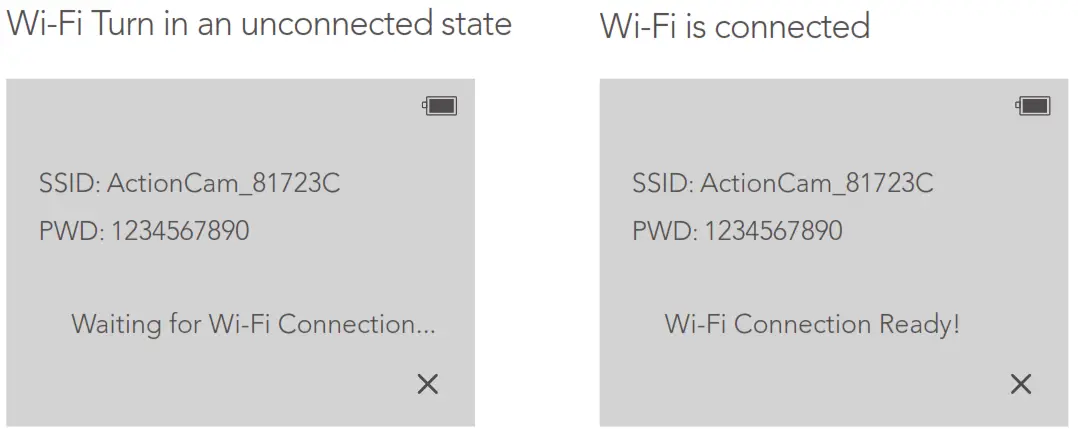Click the 'Wi-Fi Turn in an unconnected state' heading

pos(259,23)
